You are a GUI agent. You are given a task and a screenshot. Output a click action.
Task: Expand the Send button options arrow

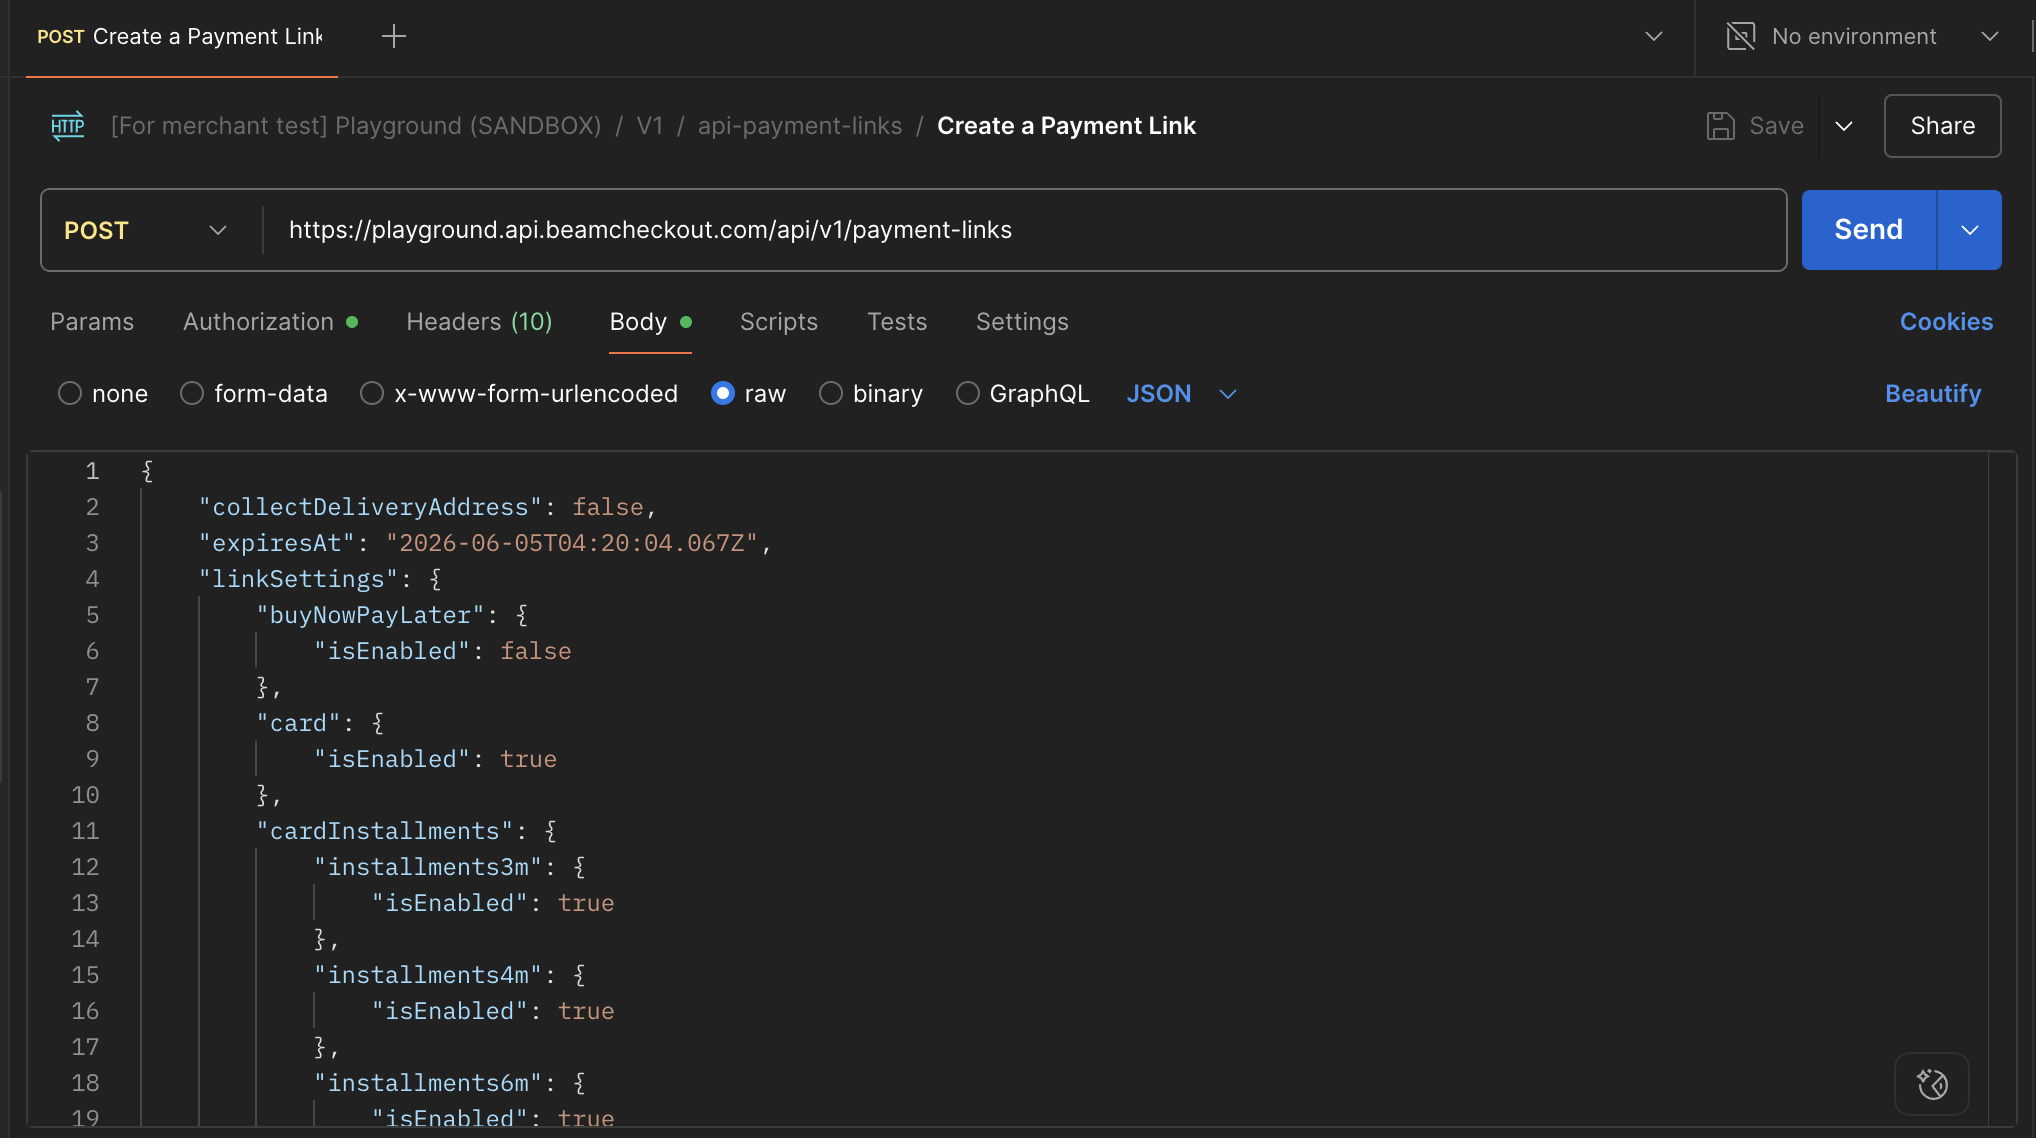click(x=1970, y=230)
